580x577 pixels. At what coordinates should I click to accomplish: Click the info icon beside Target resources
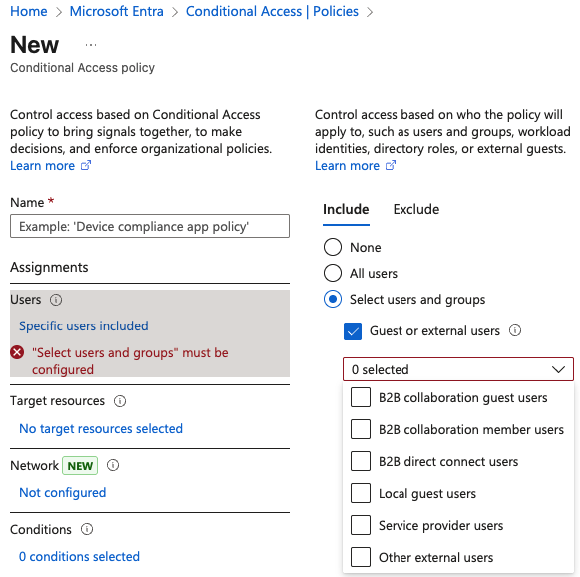click(120, 401)
